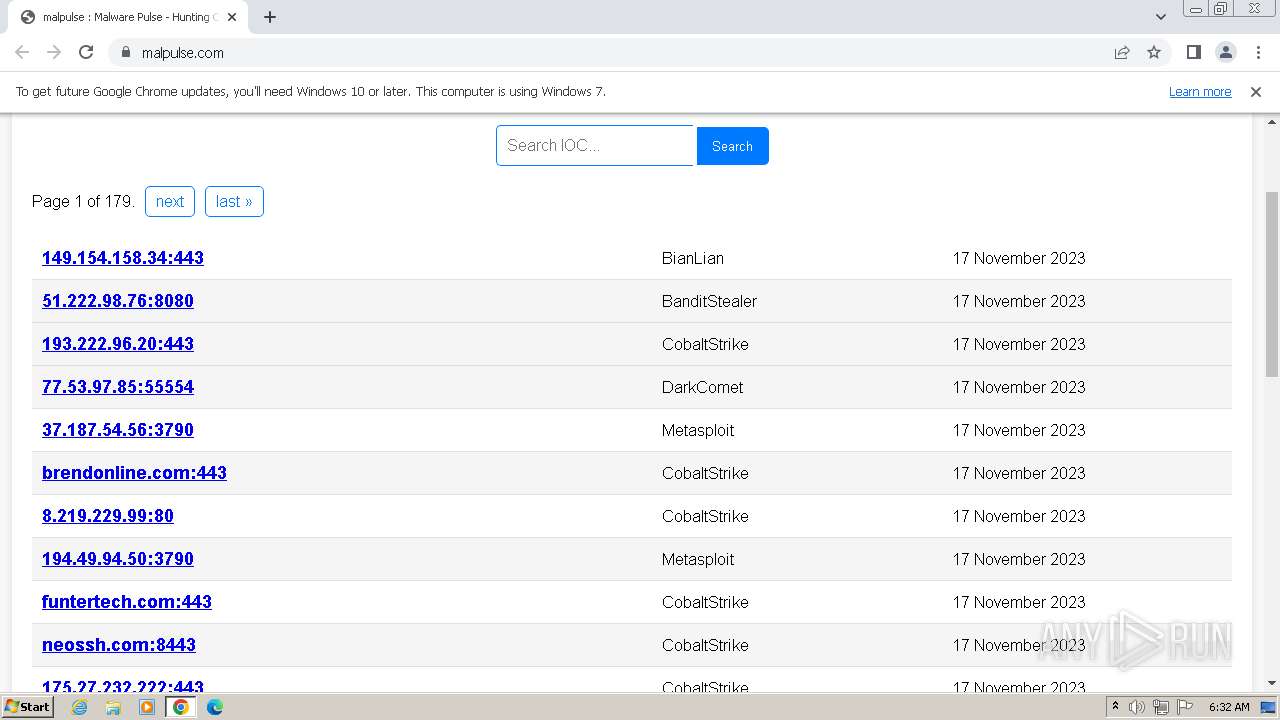Image resolution: width=1280 pixels, height=720 pixels.
Task: Click DarkComet malware family text
Action: click(x=702, y=387)
